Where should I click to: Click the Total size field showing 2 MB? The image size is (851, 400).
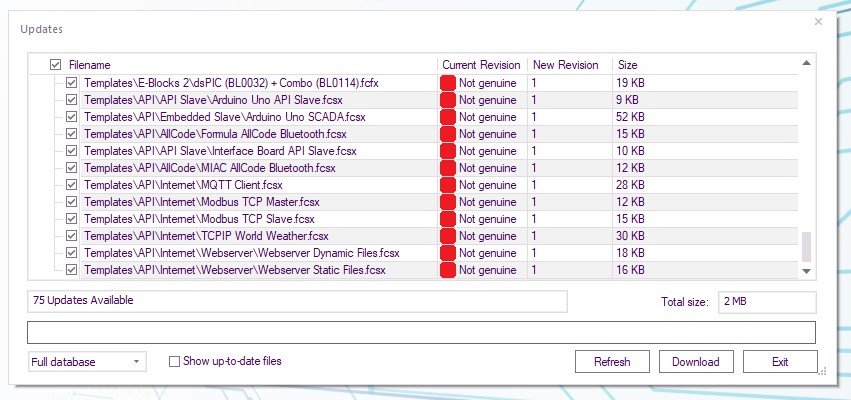(x=766, y=301)
